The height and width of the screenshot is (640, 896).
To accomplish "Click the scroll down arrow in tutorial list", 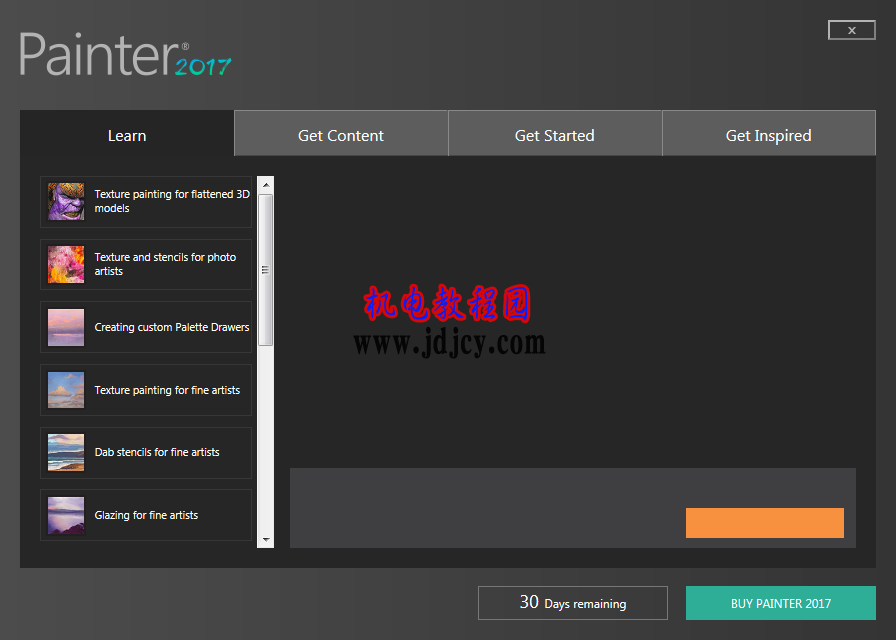I will tap(266, 539).
